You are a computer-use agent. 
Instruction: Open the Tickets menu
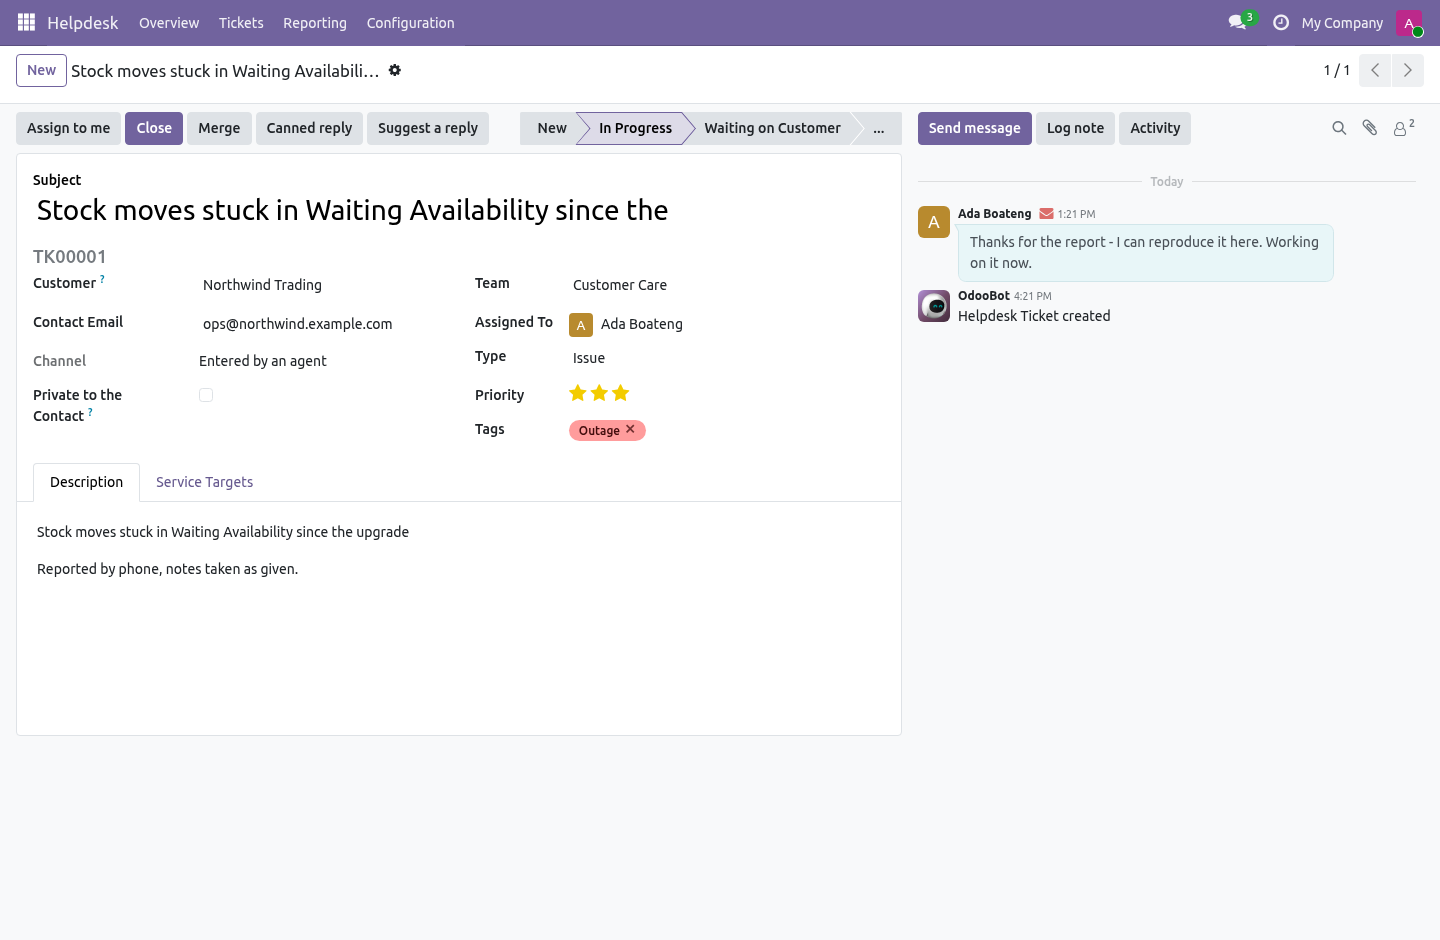(x=241, y=23)
